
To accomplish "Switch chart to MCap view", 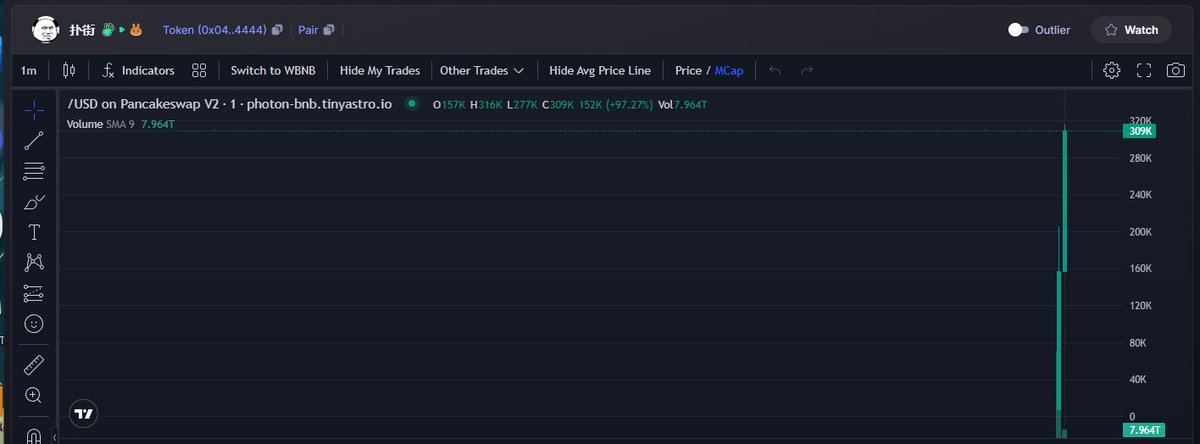I will coord(729,70).
